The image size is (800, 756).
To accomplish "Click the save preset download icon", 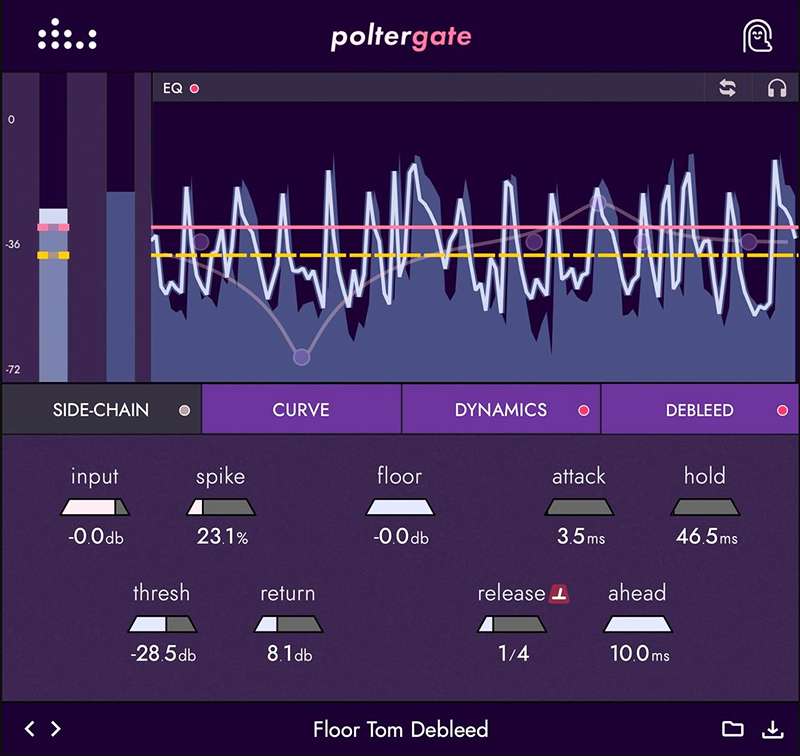I will (771, 729).
